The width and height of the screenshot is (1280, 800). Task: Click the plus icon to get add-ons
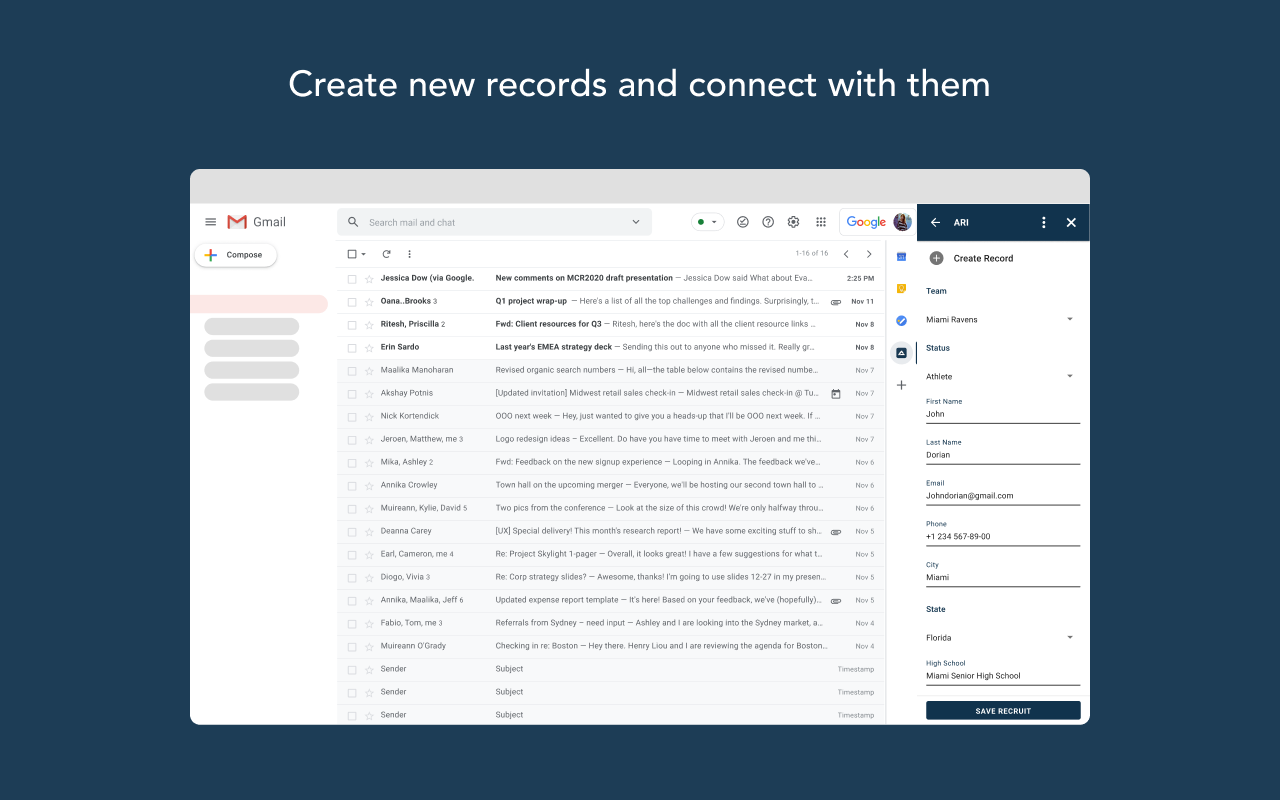pyautogui.click(x=901, y=384)
